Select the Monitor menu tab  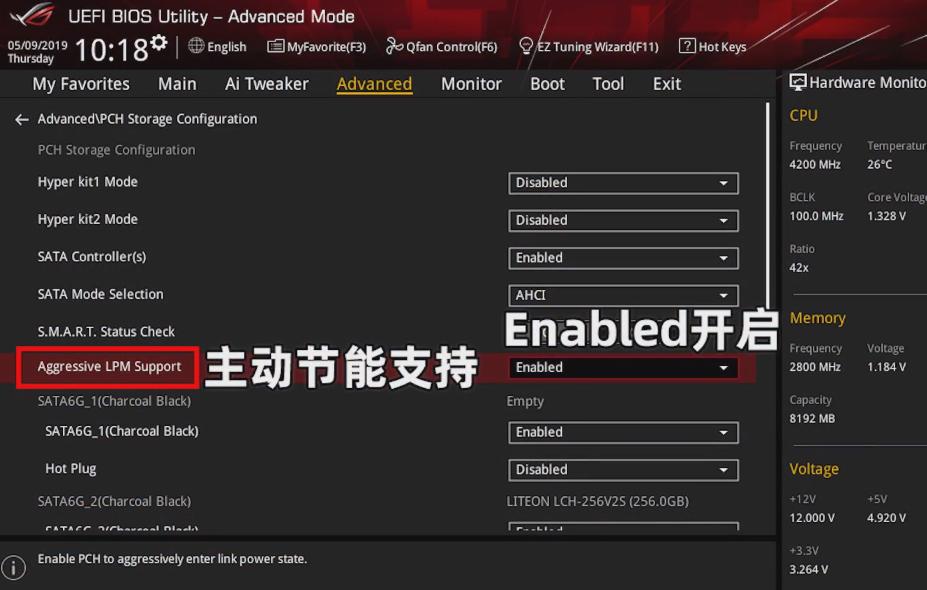tap(470, 84)
